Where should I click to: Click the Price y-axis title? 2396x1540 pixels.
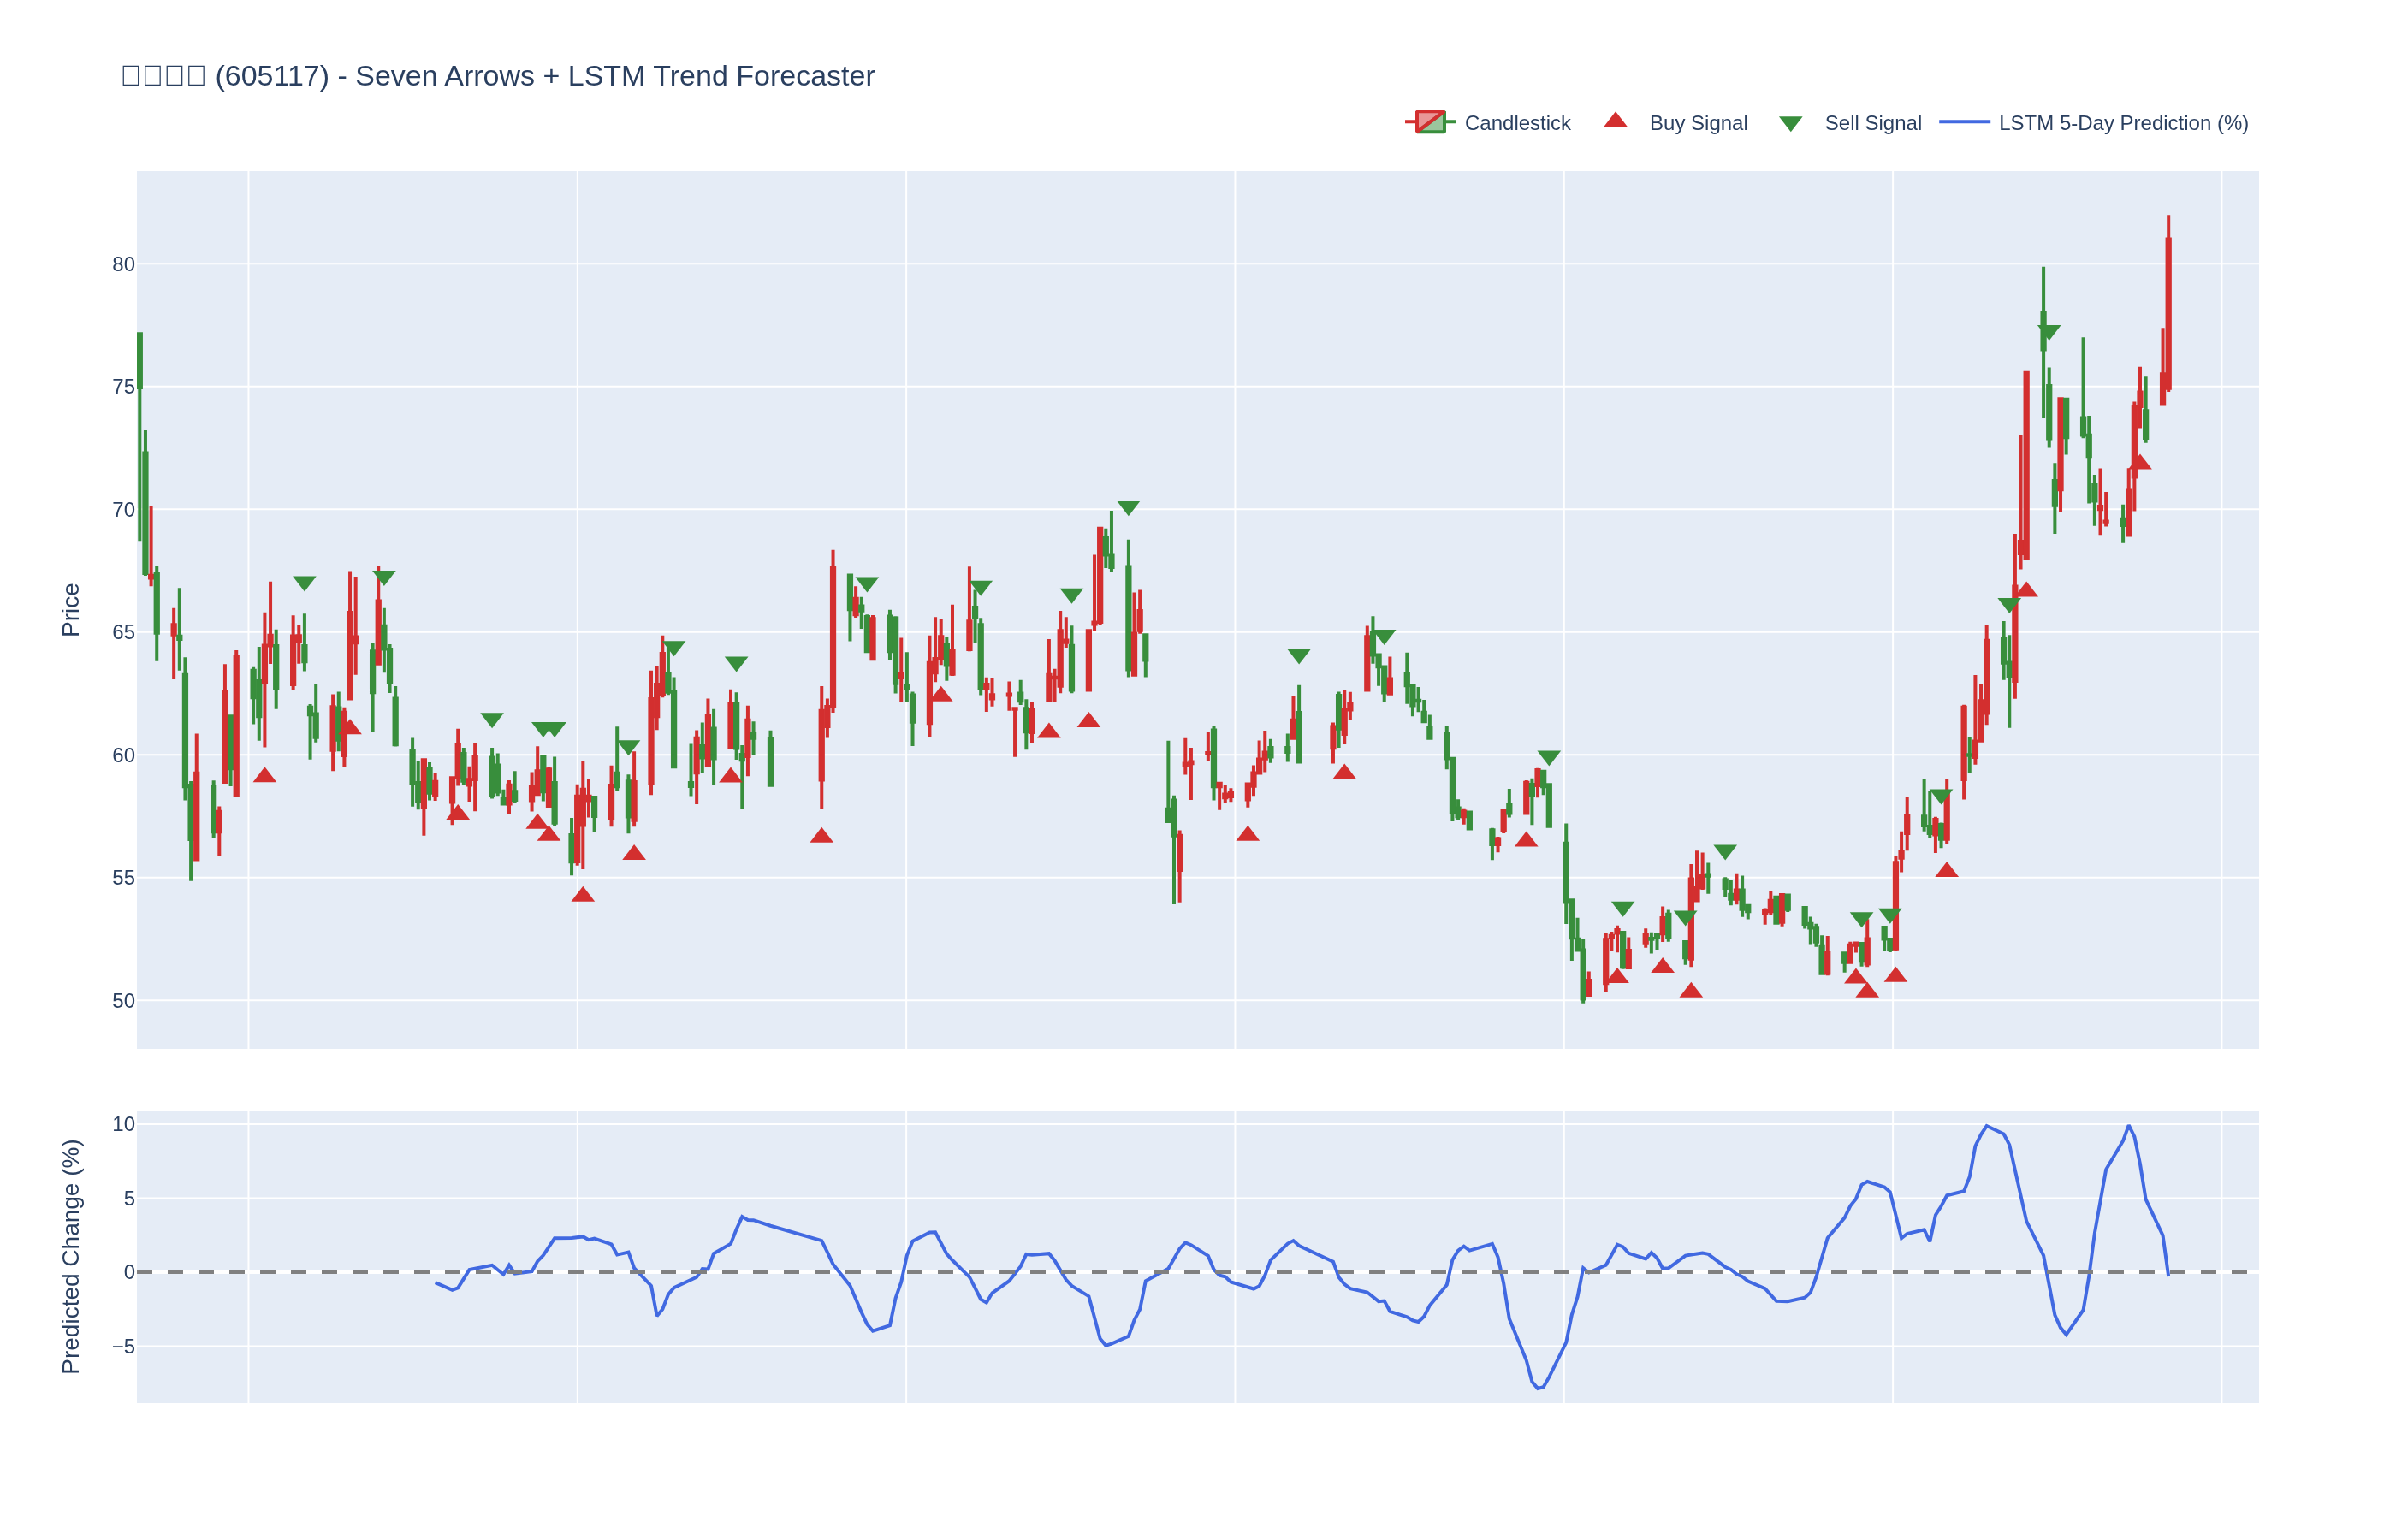pyautogui.click(x=71, y=610)
